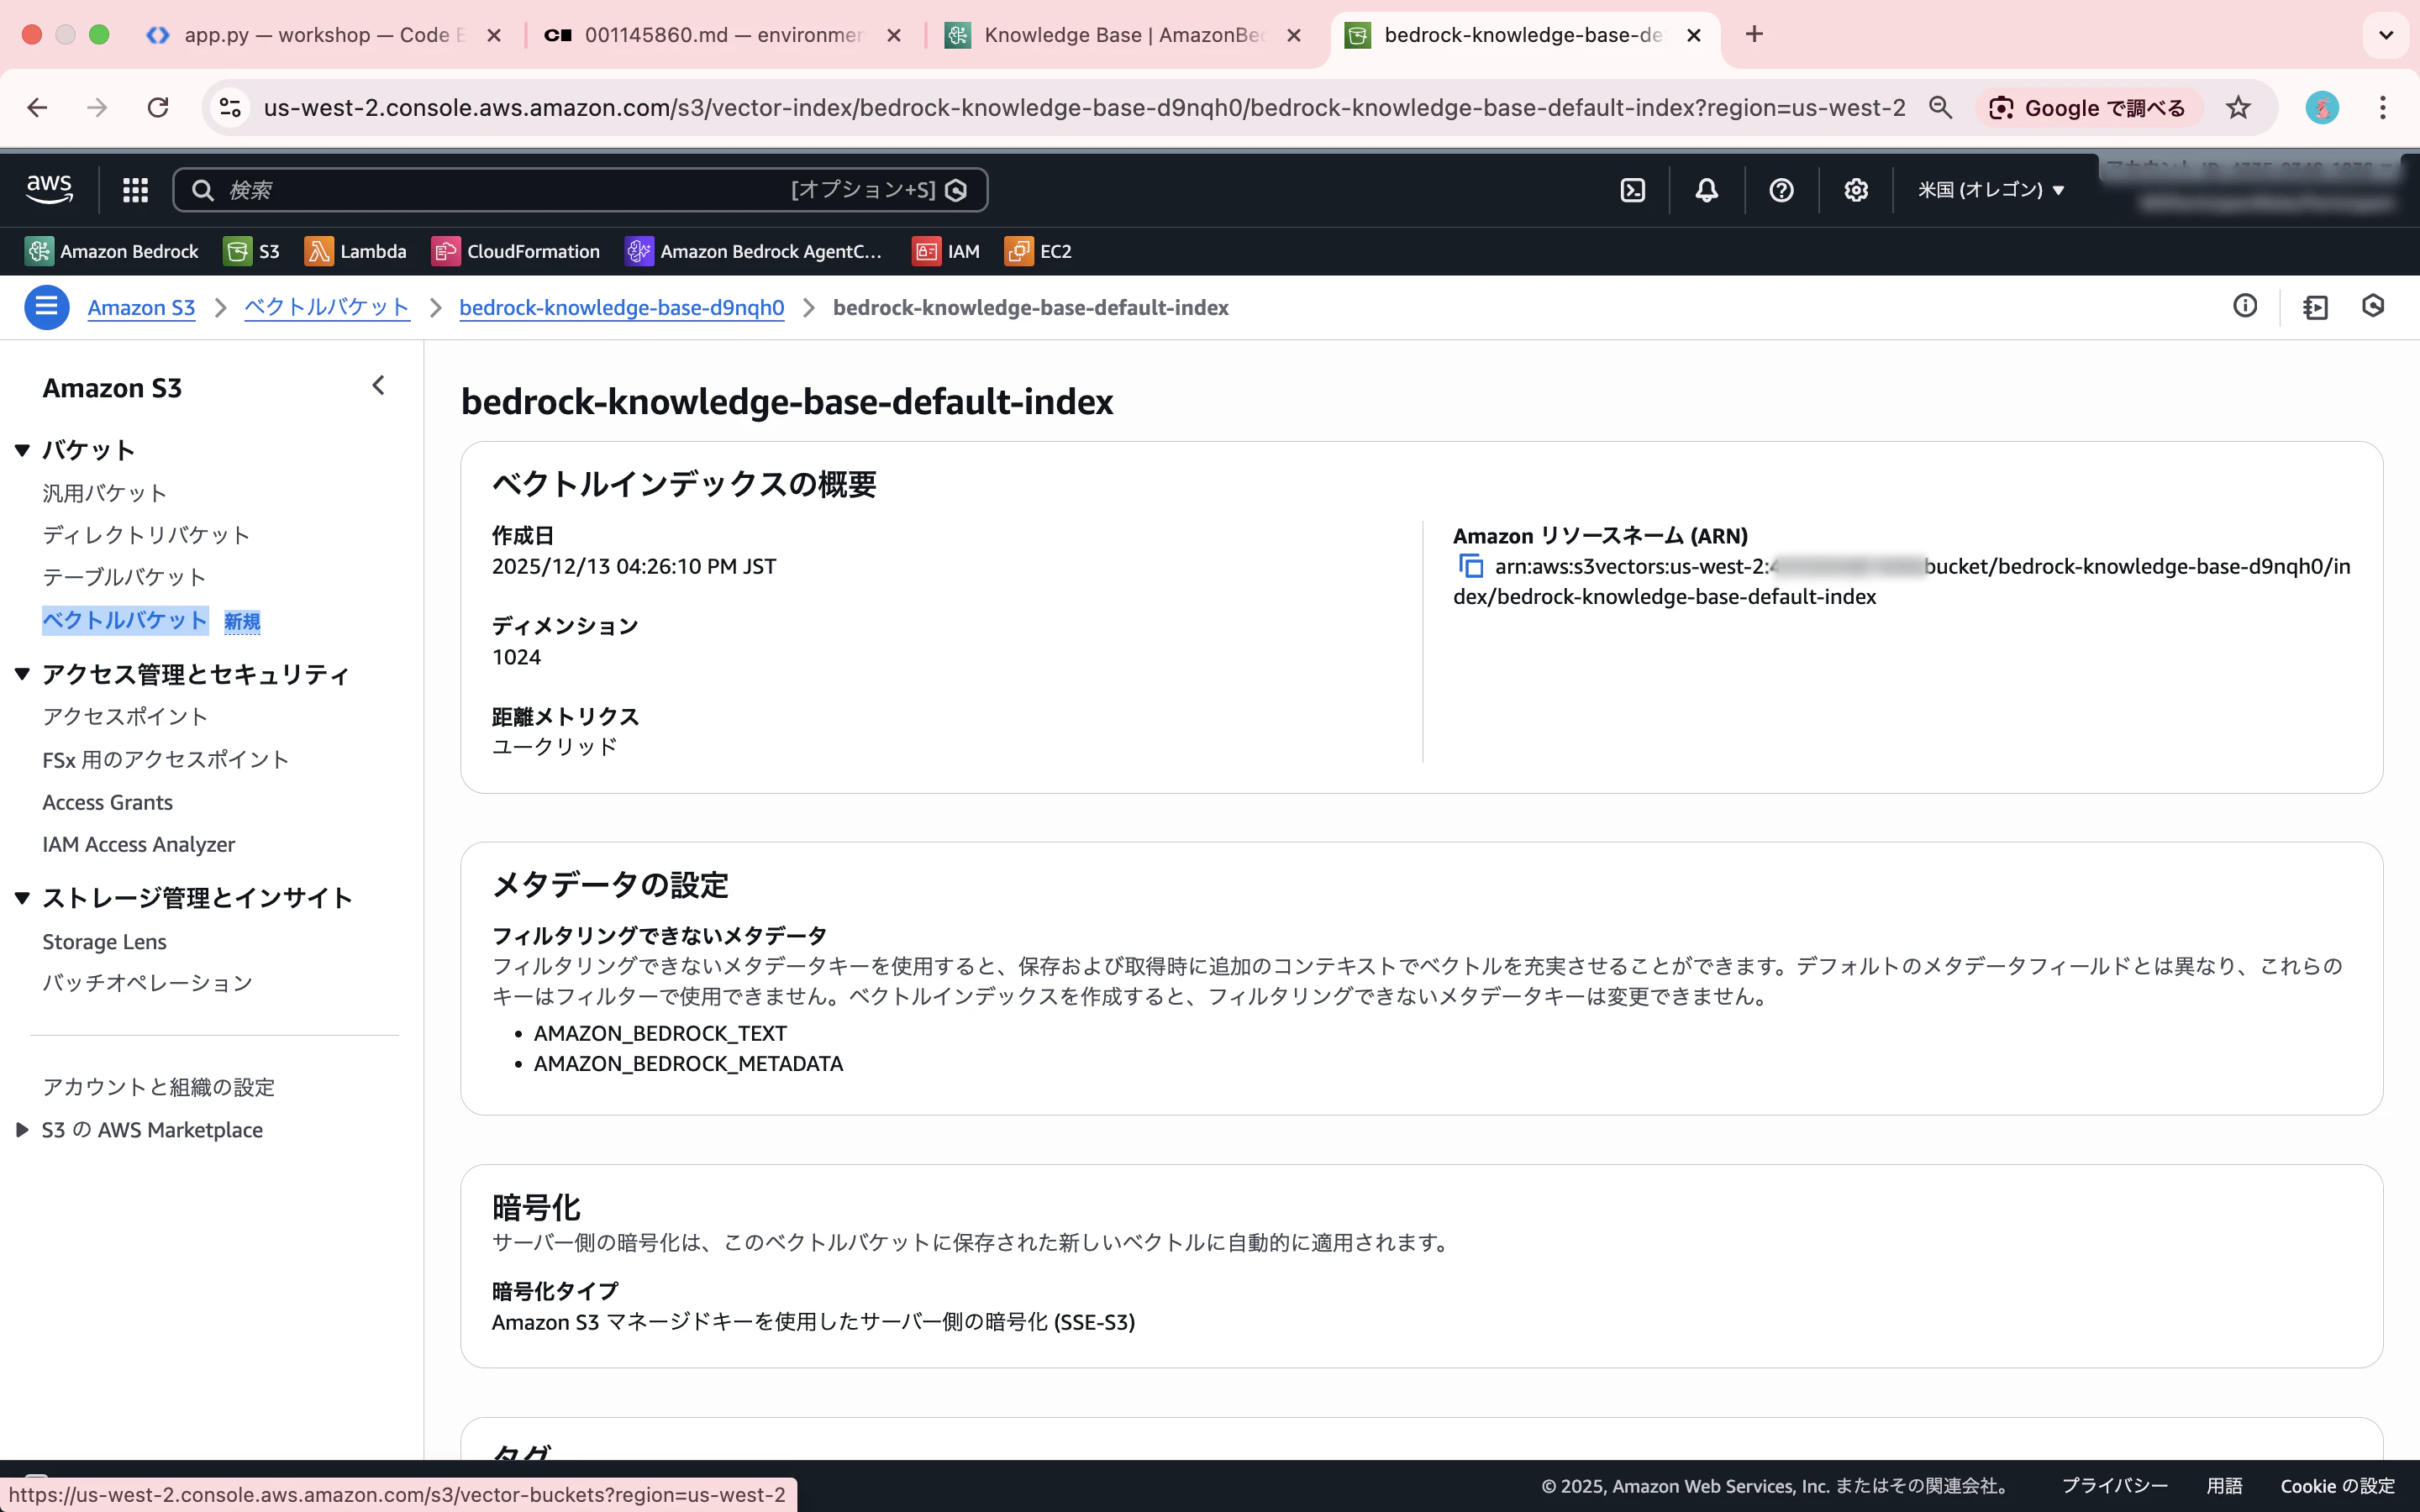Open Storage Lens in the sidebar

(x=104, y=941)
